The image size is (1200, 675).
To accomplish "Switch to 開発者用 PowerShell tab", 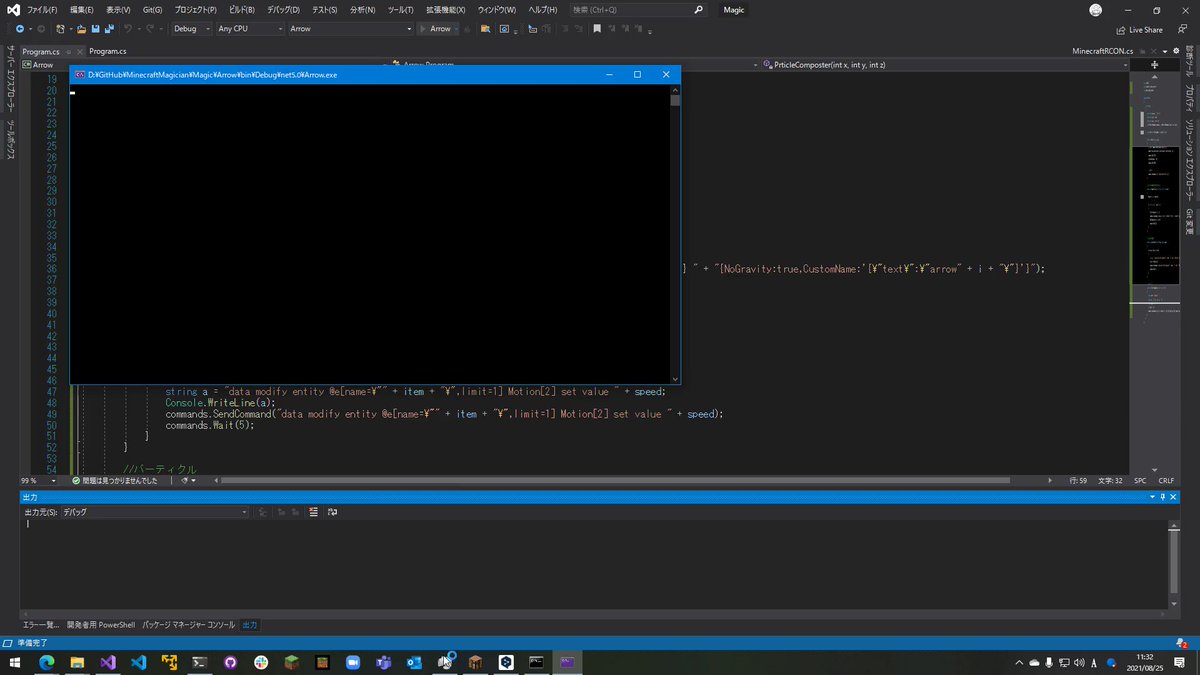I will click(x=101, y=625).
